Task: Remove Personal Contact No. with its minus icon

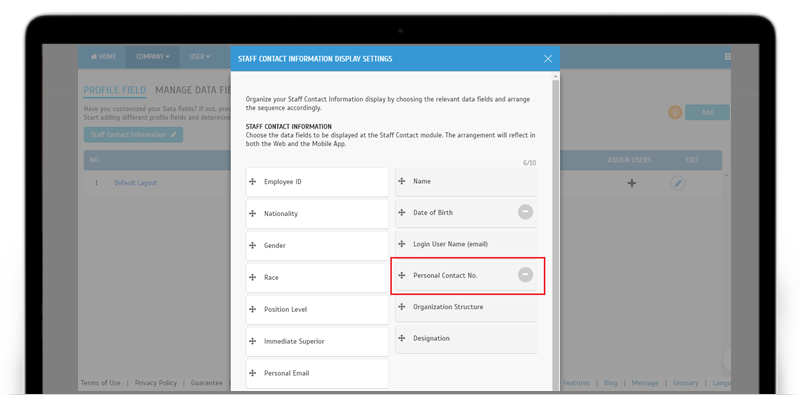Action: click(526, 275)
